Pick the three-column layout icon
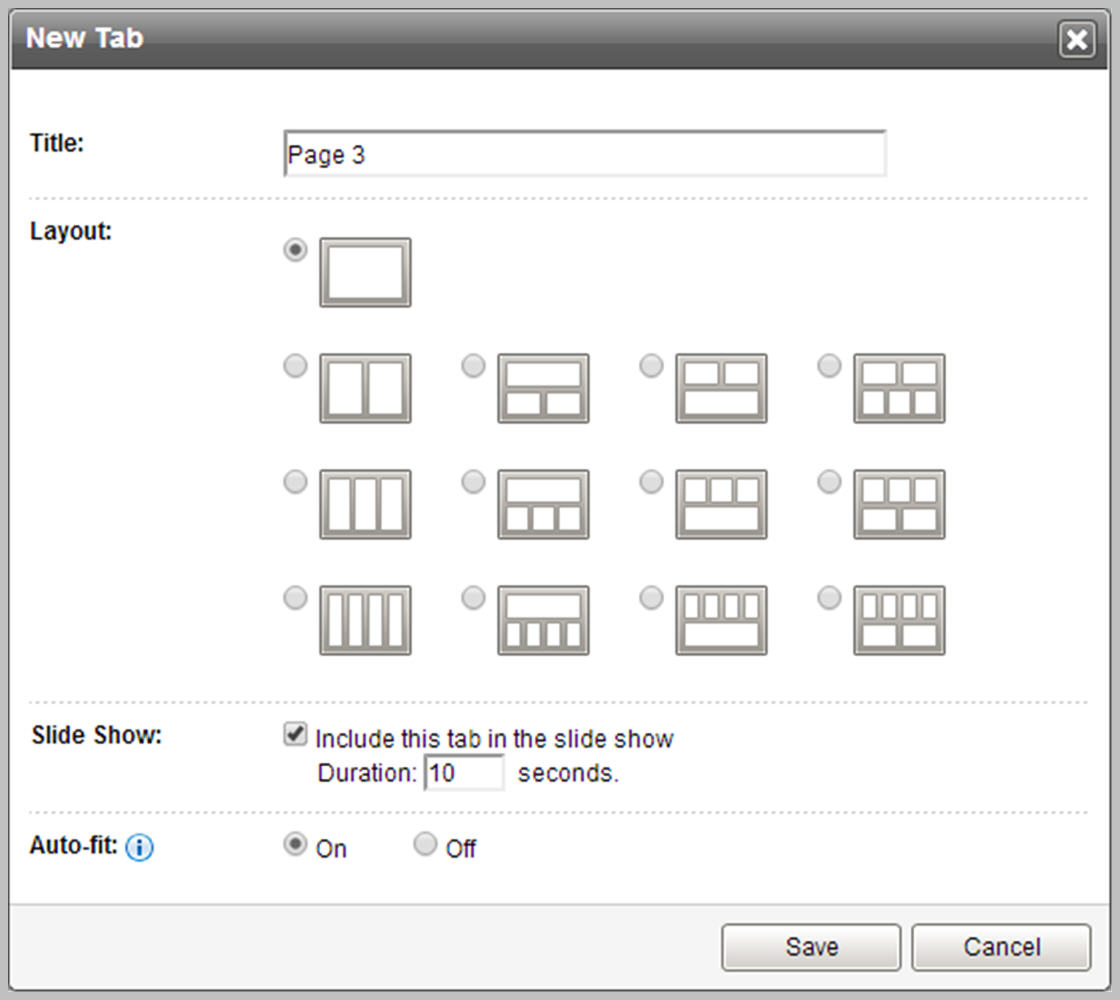The image size is (1120, 1000). [365, 504]
